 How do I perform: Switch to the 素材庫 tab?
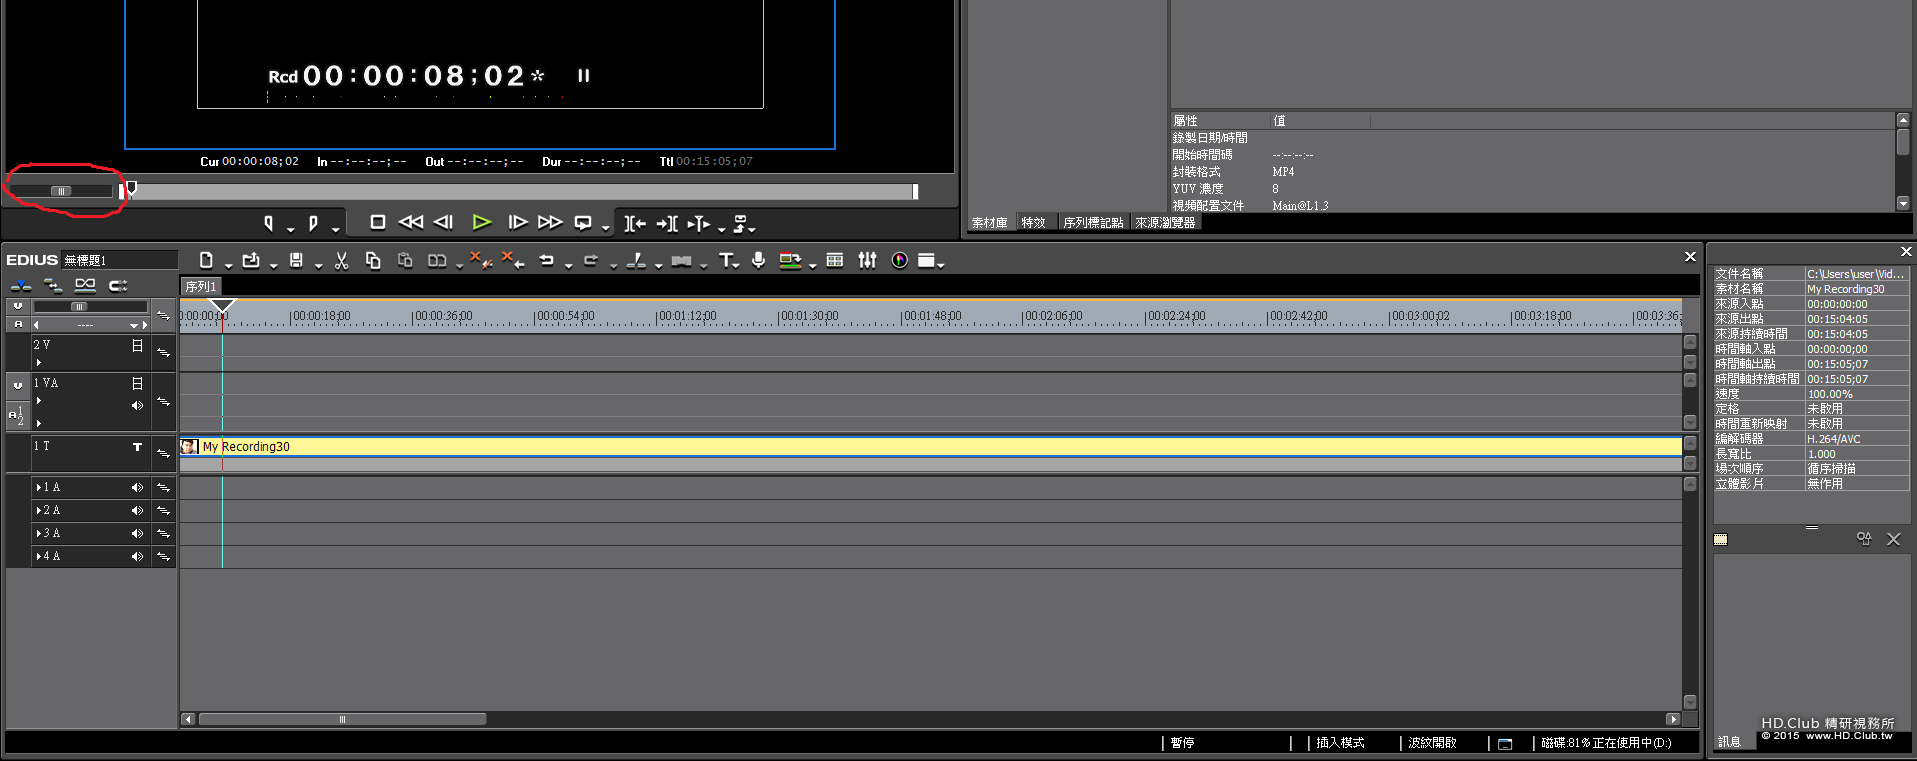[990, 222]
